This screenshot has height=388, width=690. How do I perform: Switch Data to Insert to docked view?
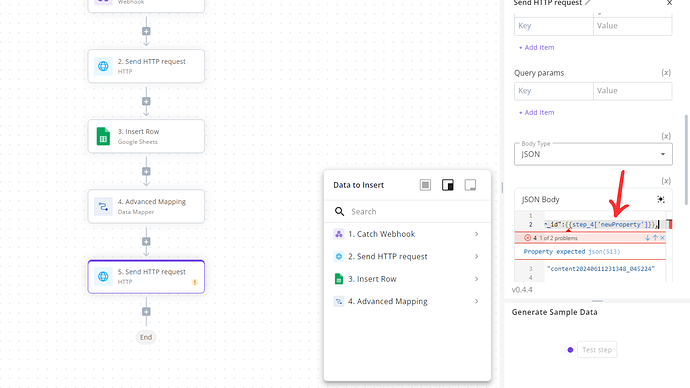pos(448,185)
